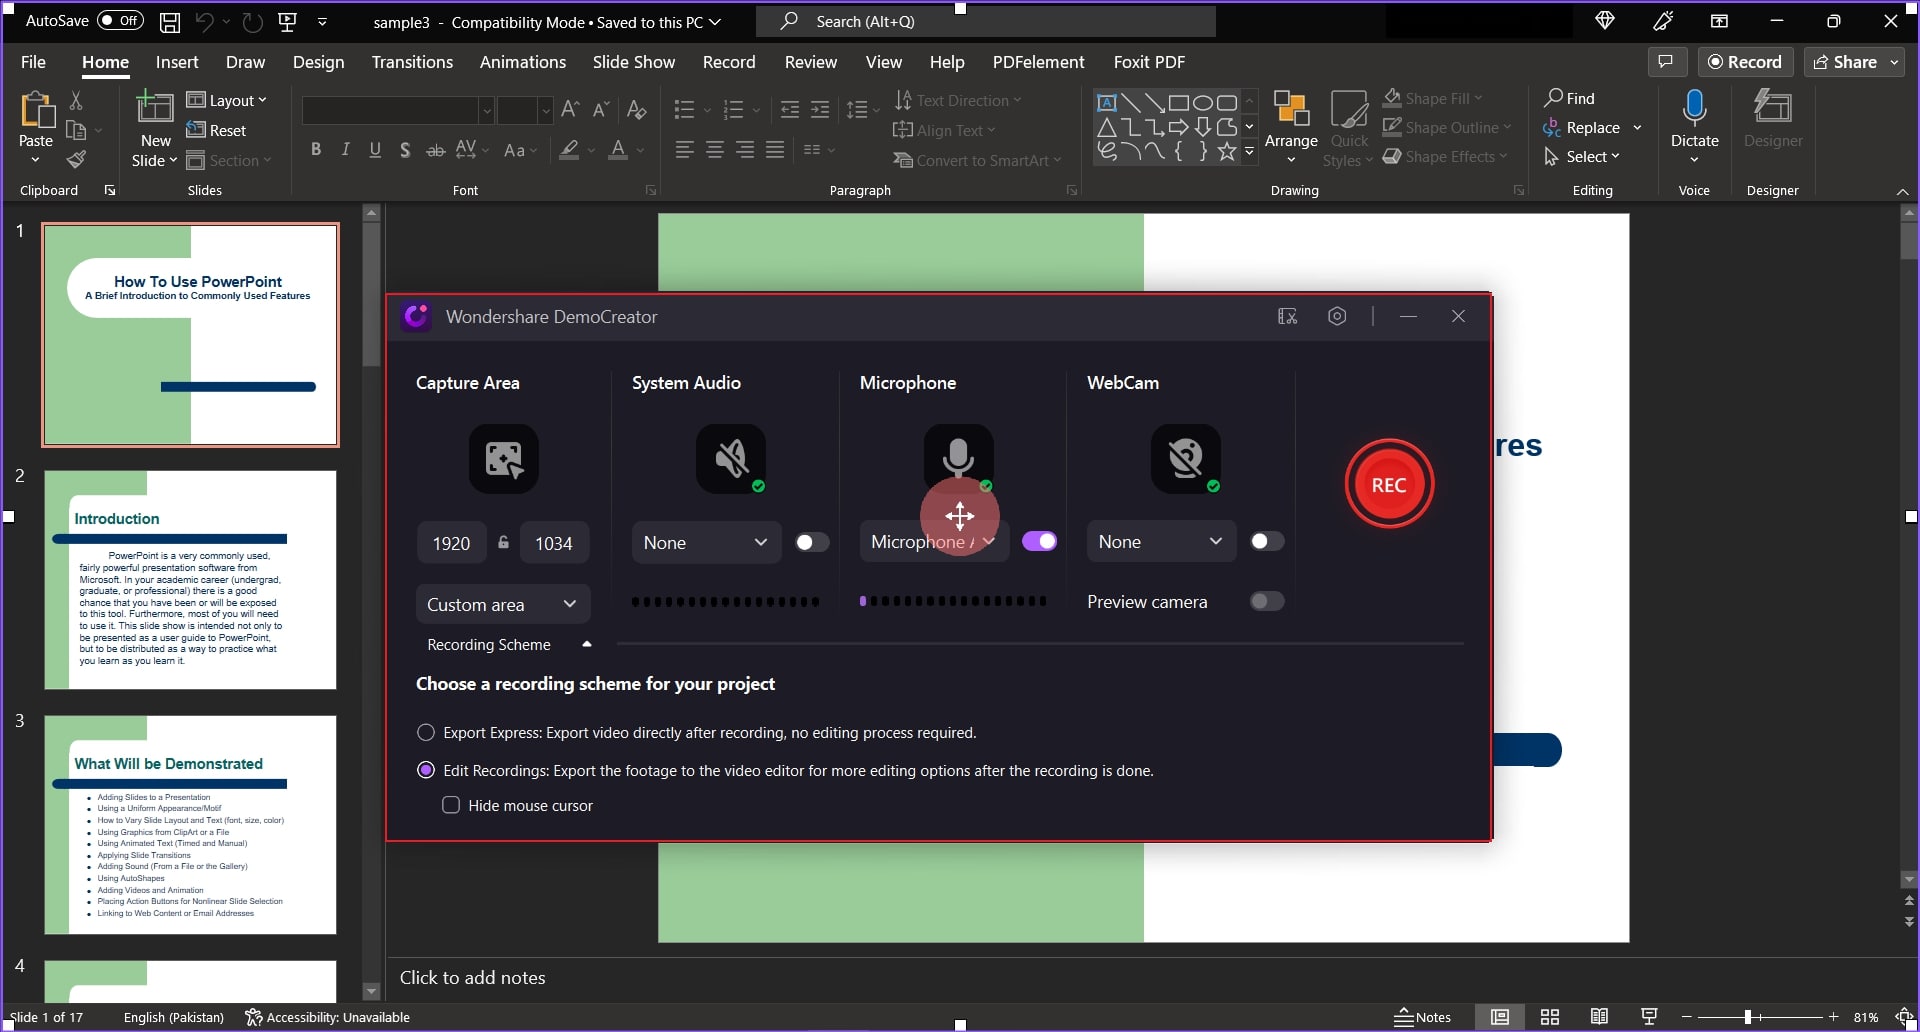Click the zoom slider handle in status bar
This screenshot has width=1920, height=1032.
pyautogui.click(x=1748, y=1017)
